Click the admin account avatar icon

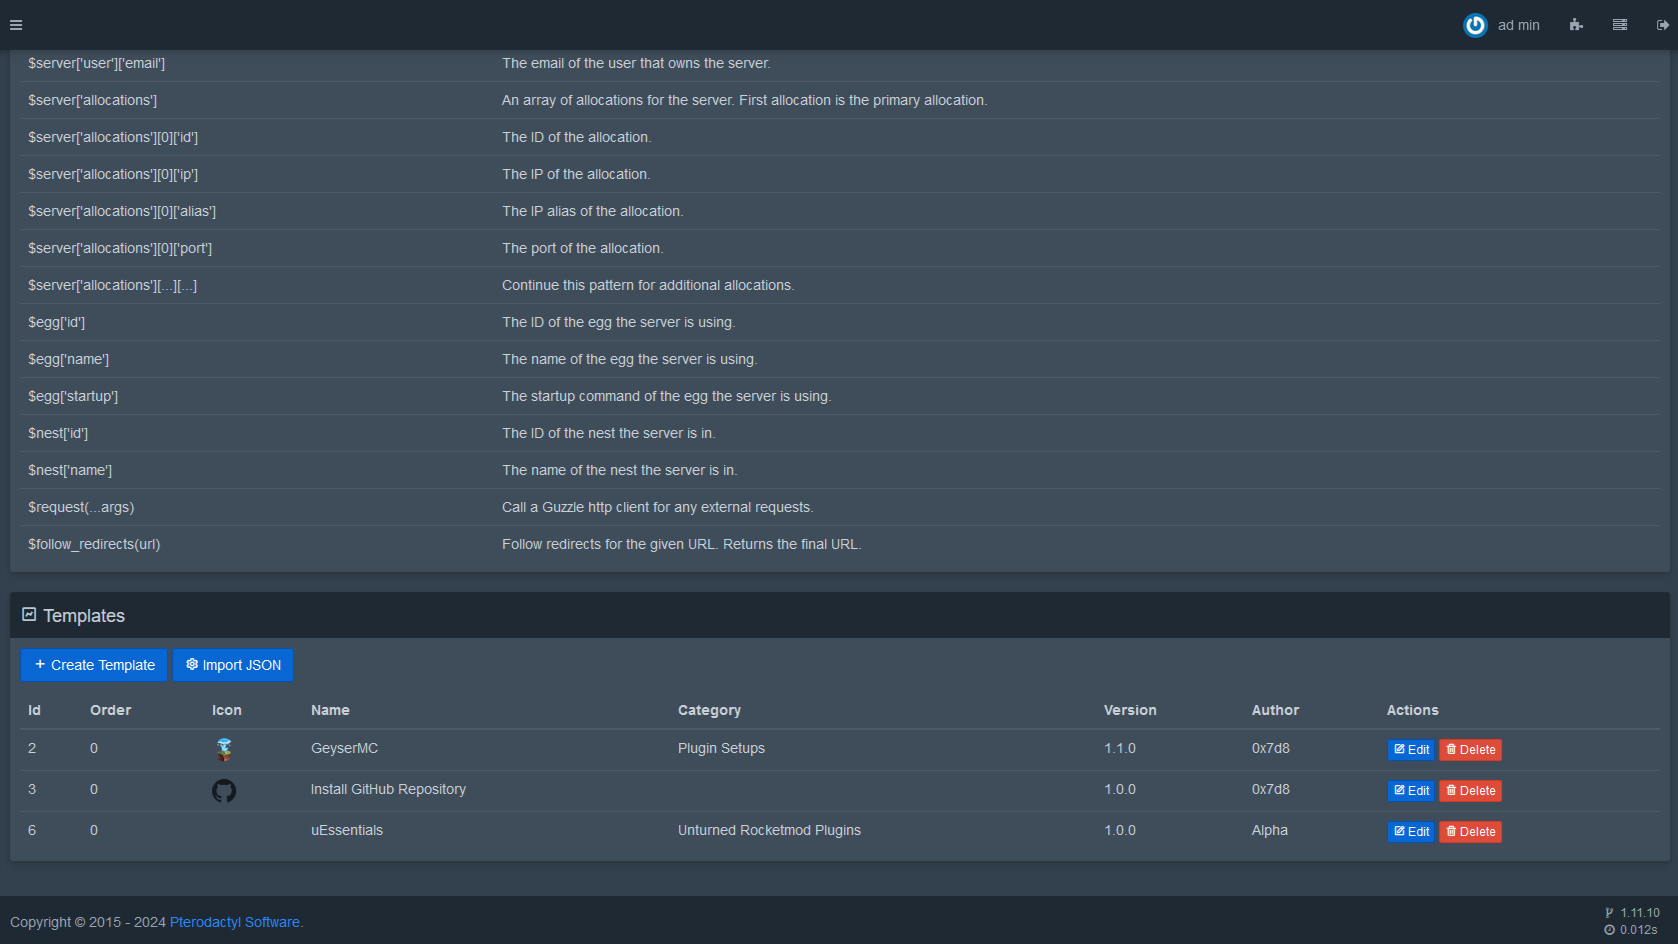pos(1475,25)
